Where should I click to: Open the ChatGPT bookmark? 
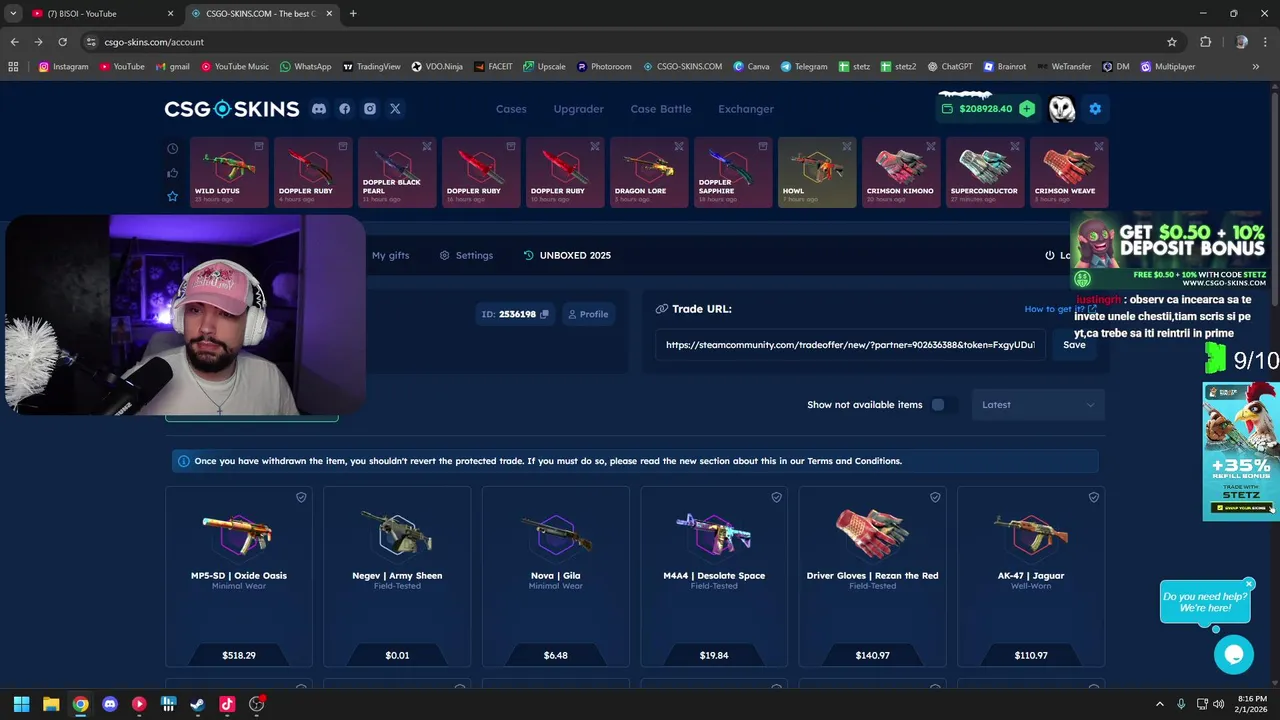(x=949, y=67)
